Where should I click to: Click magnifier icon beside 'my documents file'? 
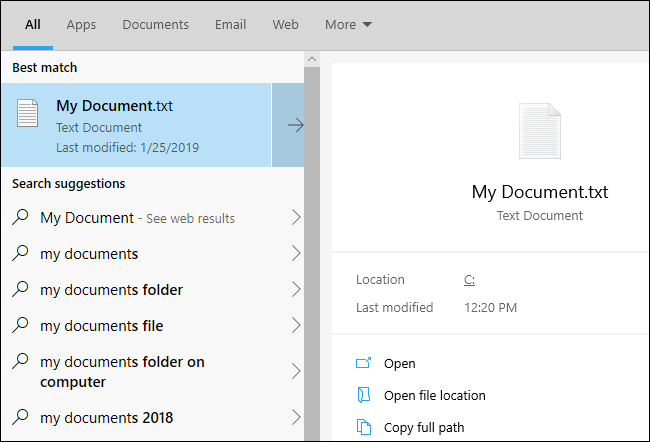(20, 325)
